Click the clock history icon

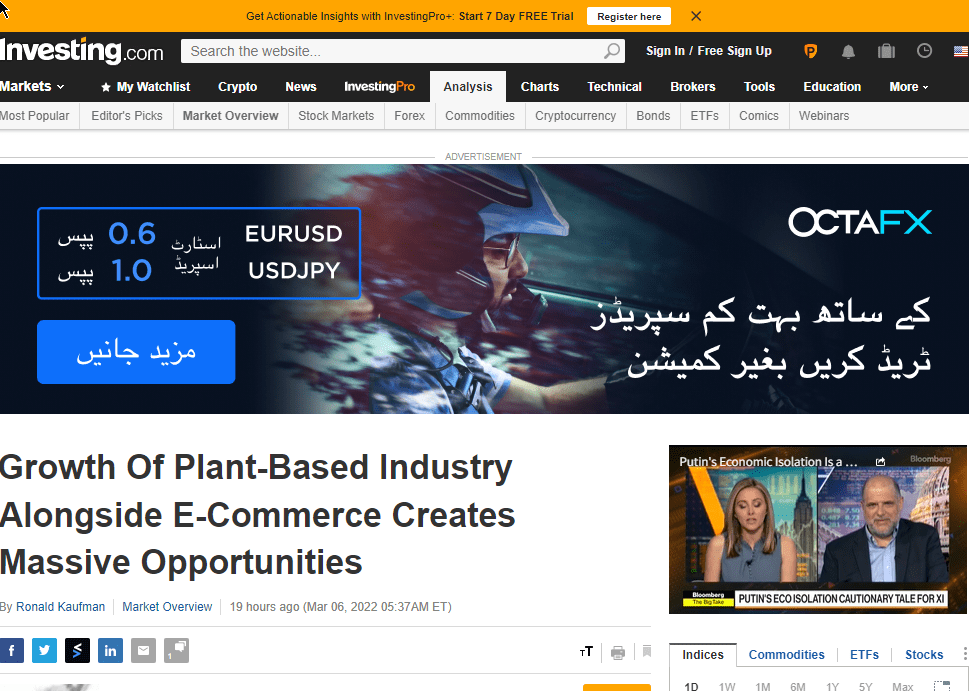pyautogui.click(x=924, y=51)
